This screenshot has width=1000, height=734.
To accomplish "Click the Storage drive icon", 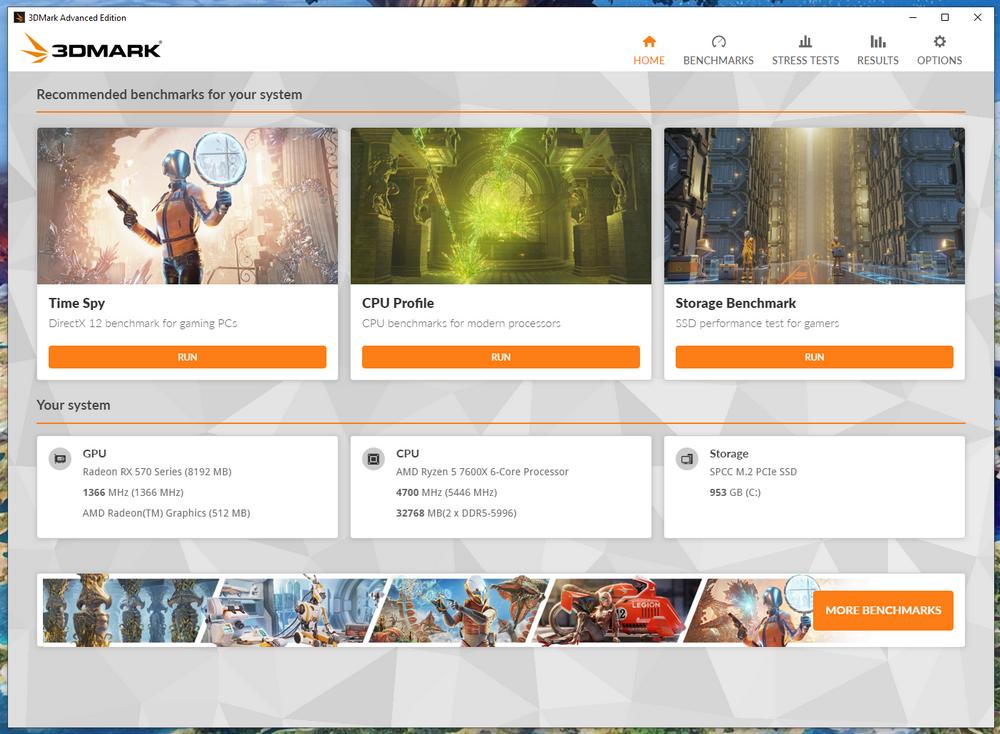I will [x=687, y=459].
